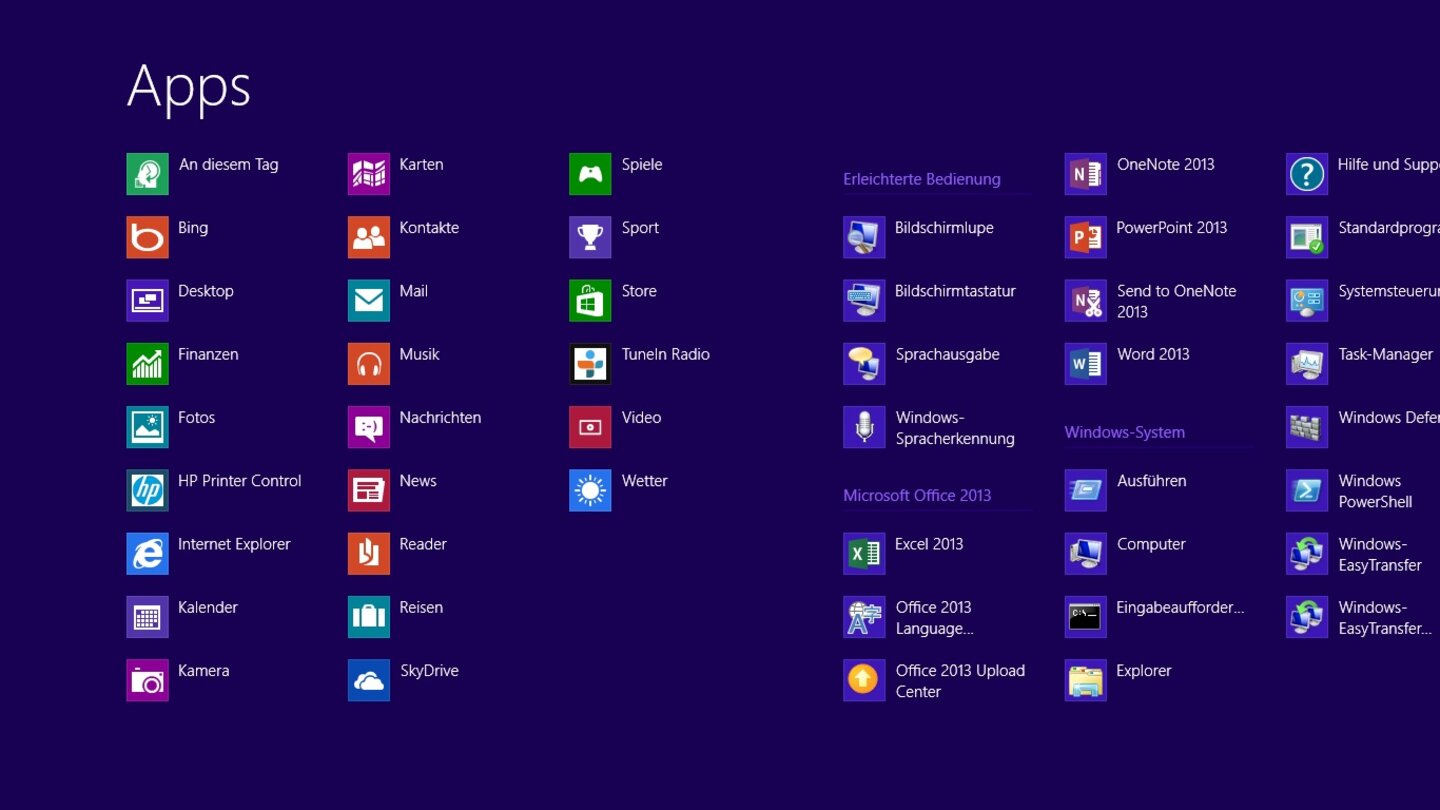The image size is (1440, 810).
Task: Open the Musik headphones icon
Action: click(369, 364)
